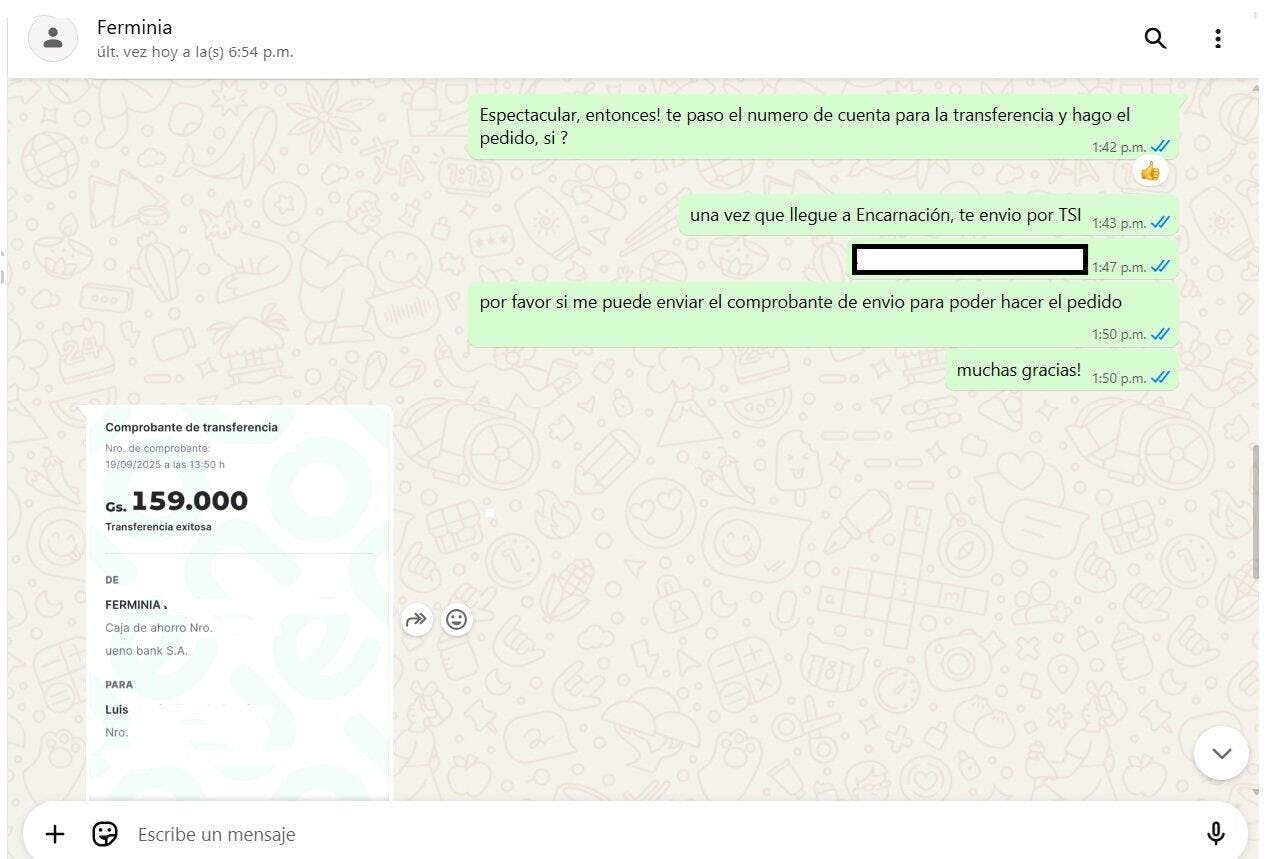Click the 'últ. vez hoy' status text
This screenshot has height=859, width=1269.
(195, 52)
